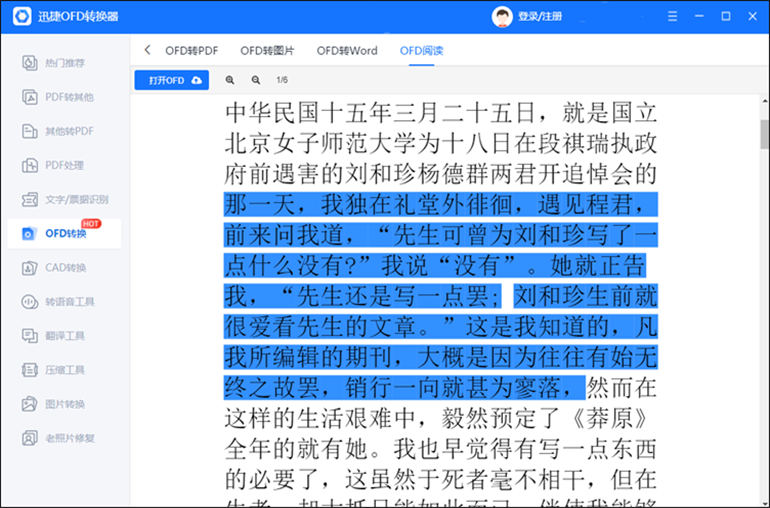Switch to the OFD转PDF tab
Viewport: 770px width, 508px height.
point(192,51)
